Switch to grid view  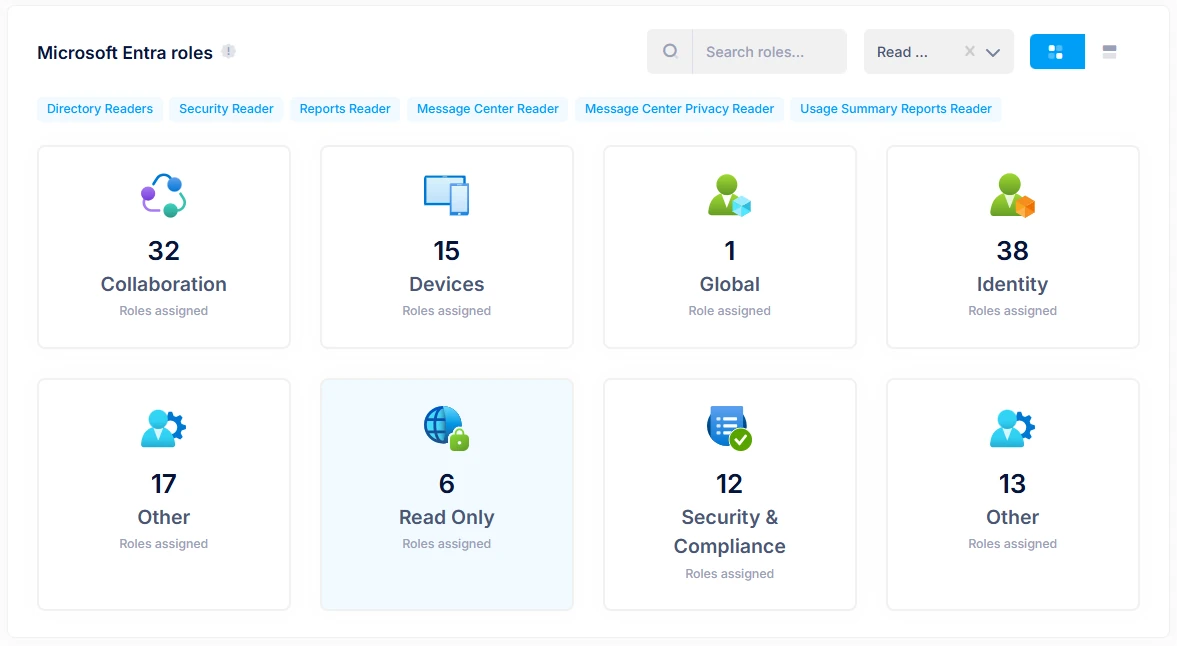click(1057, 52)
